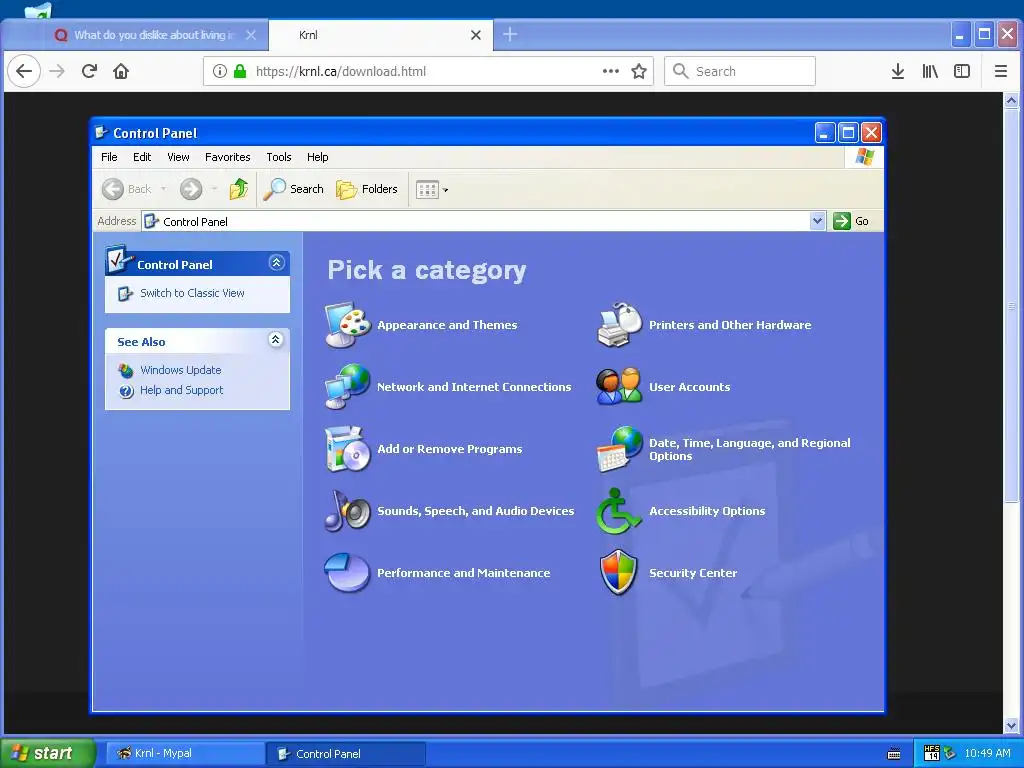The height and width of the screenshot is (768, 1024).
Task: Go forward in the browser
Action: pos(57,71)
